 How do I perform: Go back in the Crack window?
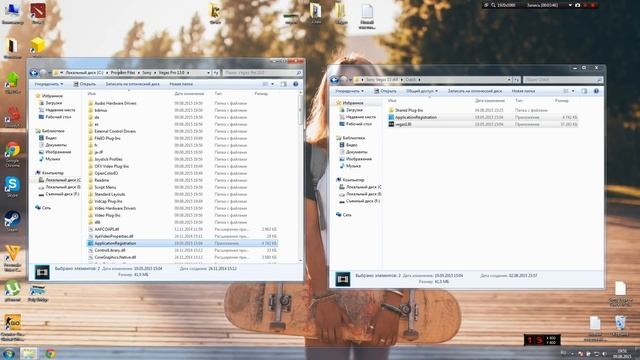click(335, 80)
